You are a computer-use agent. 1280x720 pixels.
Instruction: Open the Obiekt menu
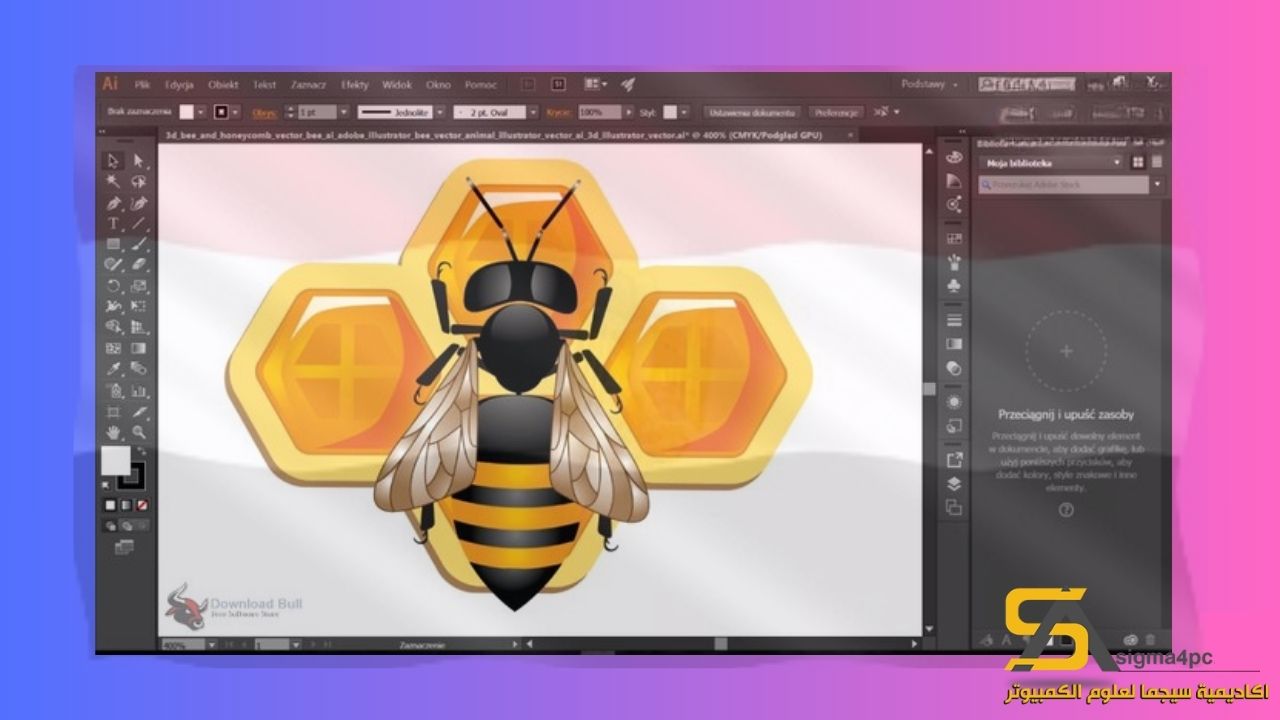point(223,85)
